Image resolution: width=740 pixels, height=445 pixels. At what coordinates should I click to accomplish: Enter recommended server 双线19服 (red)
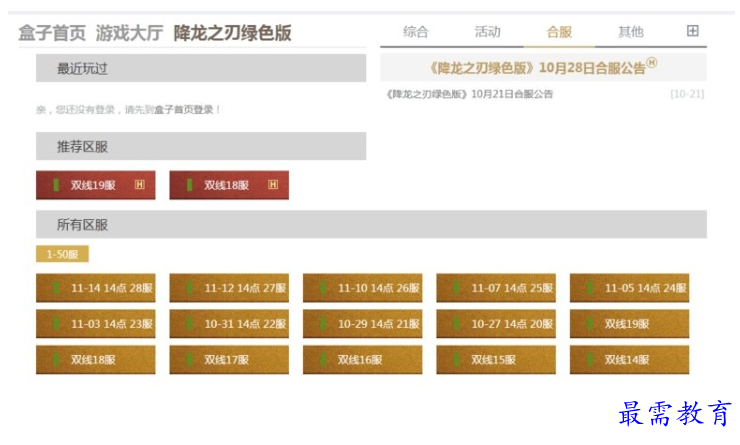point(96,185)
